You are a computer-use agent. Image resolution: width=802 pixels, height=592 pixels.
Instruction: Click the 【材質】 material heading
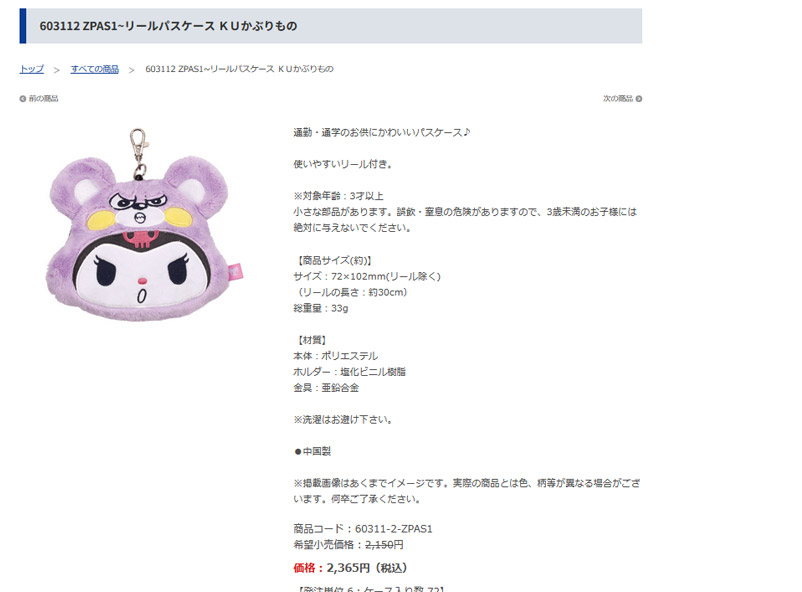(311, 340)
